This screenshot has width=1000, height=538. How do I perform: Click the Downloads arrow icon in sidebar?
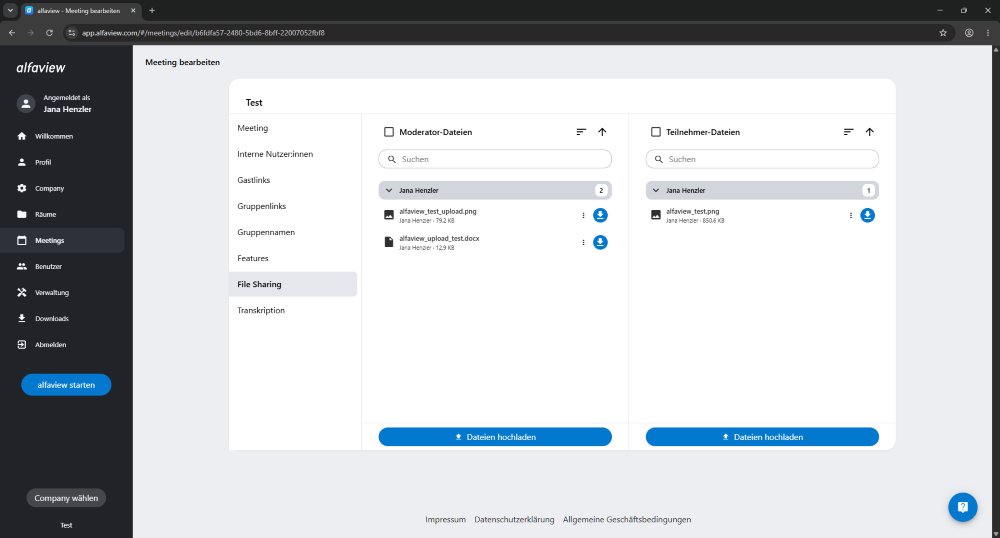22,318
